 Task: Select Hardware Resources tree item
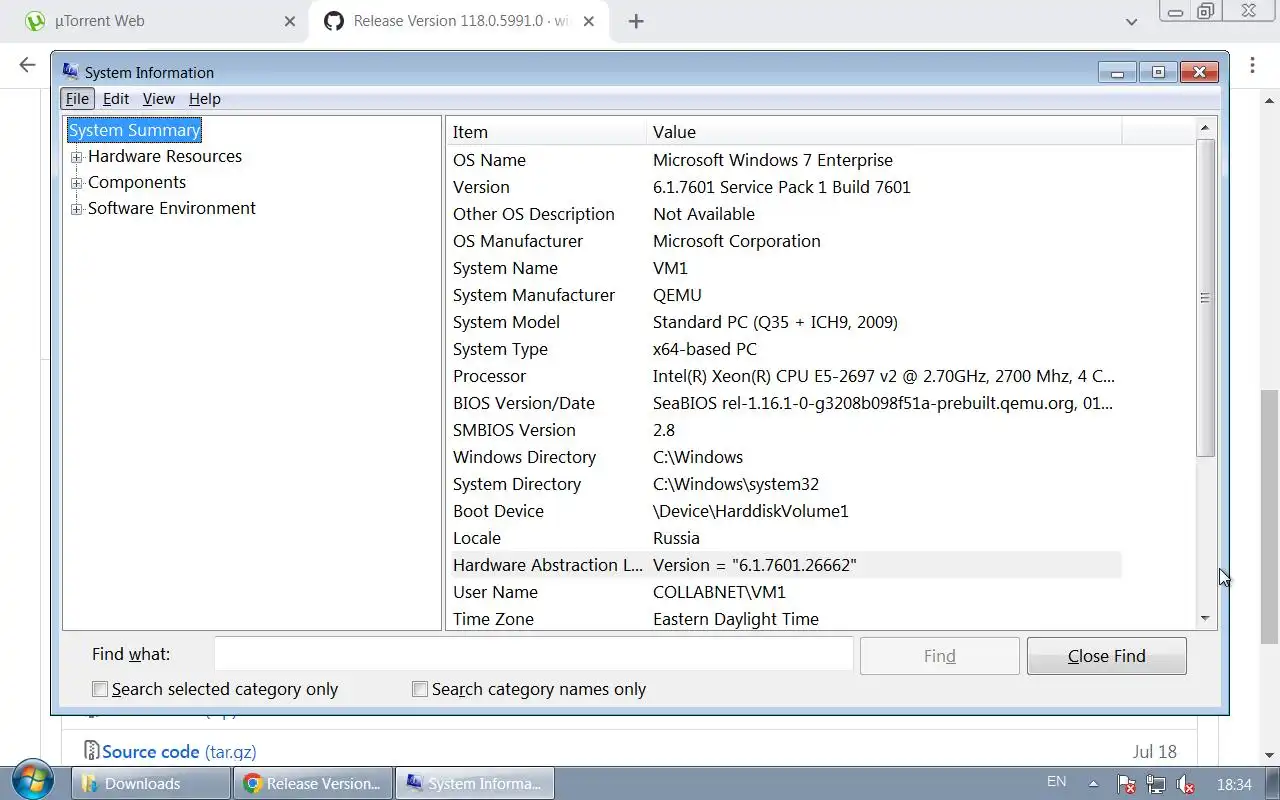click(165, 156)
